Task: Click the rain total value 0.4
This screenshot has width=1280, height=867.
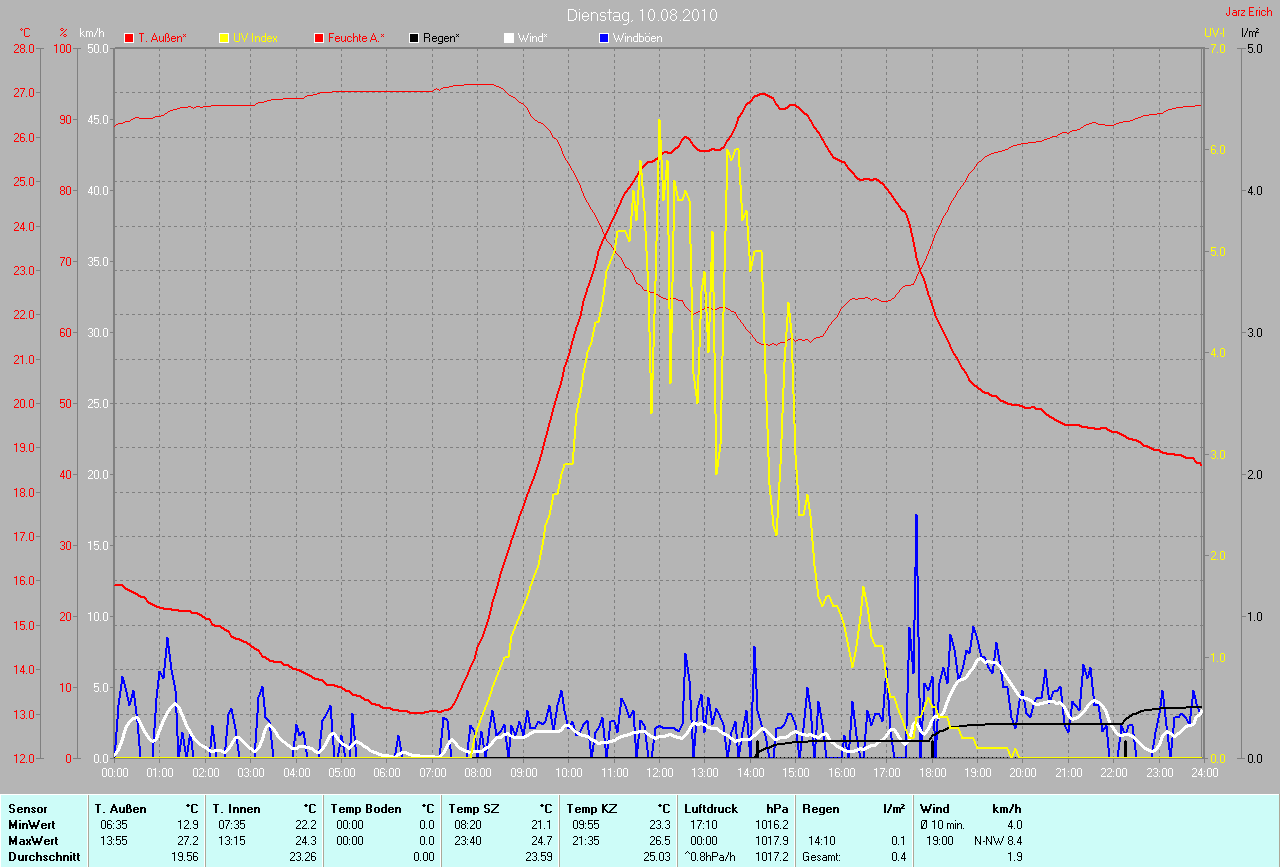Action: coord(898,857)
